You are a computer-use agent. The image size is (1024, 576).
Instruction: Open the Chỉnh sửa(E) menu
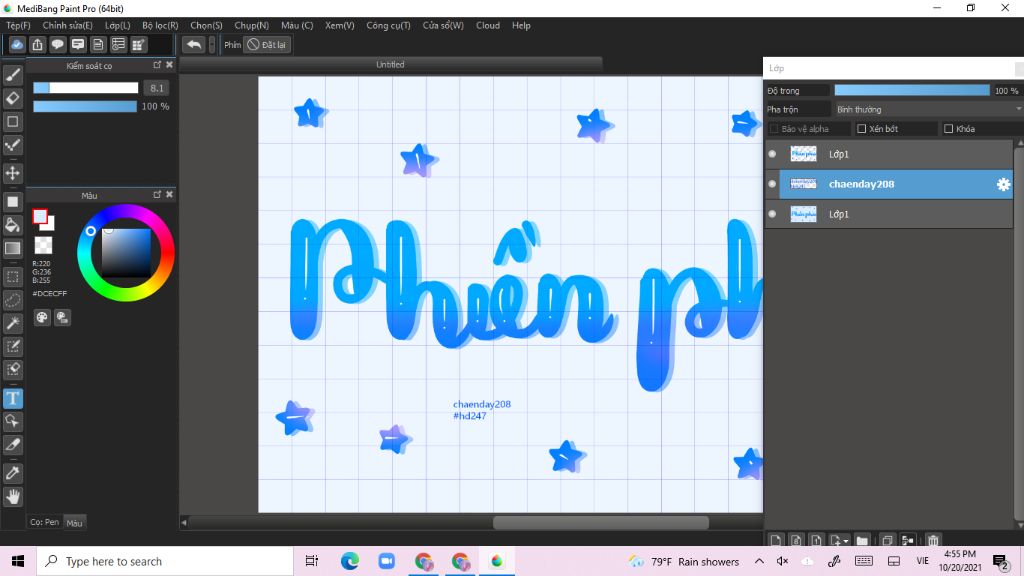(x=67, y=25)
